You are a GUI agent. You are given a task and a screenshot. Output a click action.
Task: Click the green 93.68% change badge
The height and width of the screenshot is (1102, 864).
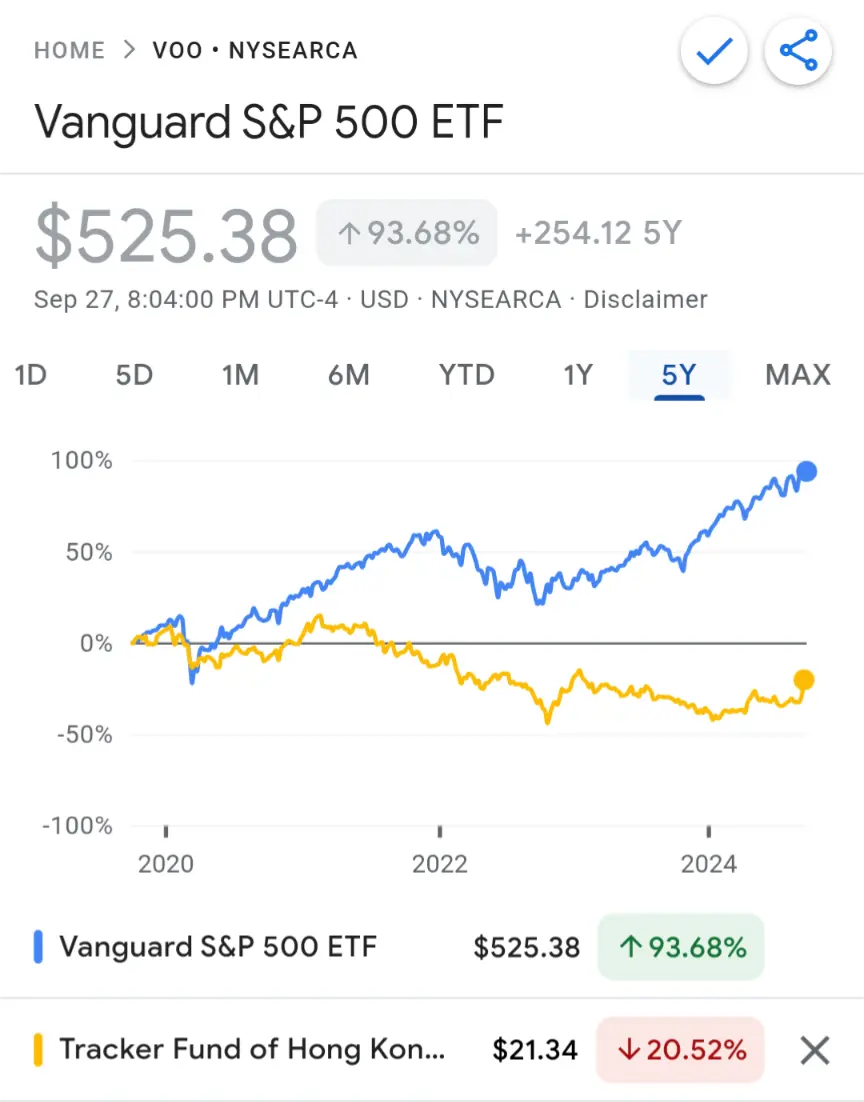[681, 947]
